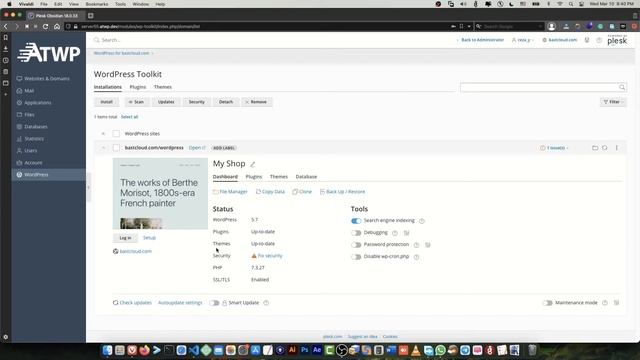
Task: Click folder icon in bastcloud.com/wordpress row
Action: point(595,148)
